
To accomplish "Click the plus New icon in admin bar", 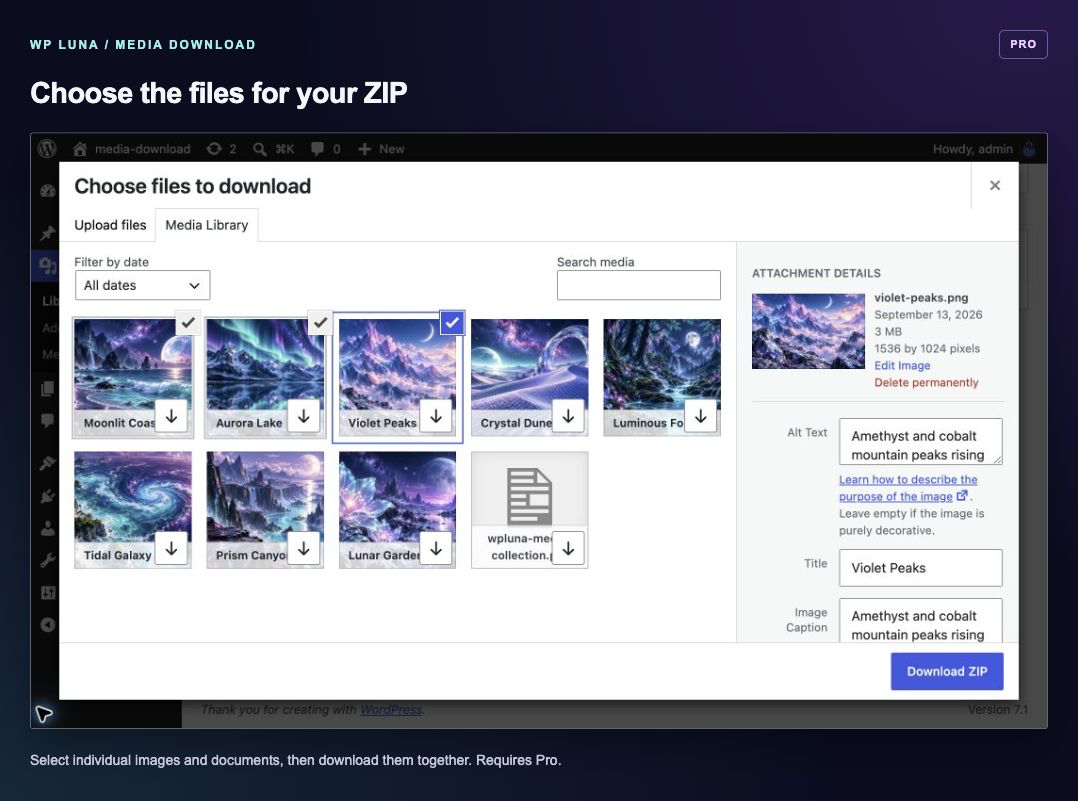I will (364, 149).
